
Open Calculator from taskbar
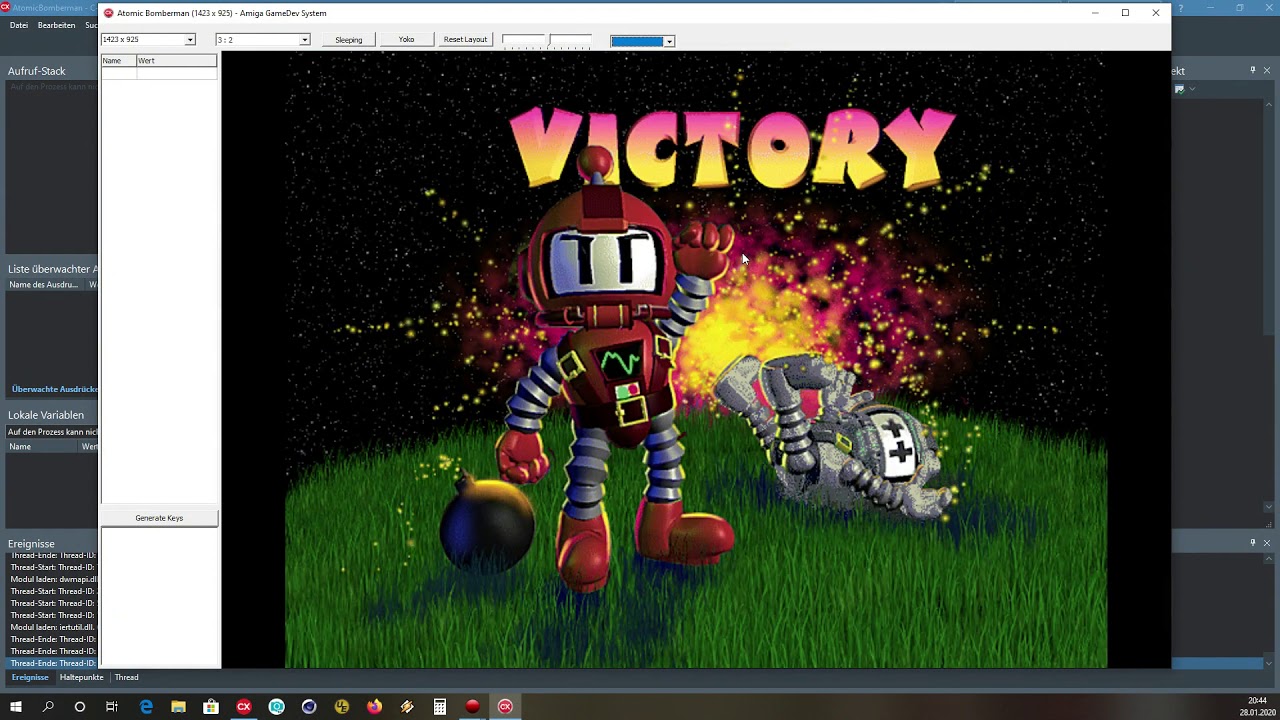pos(439,707)
